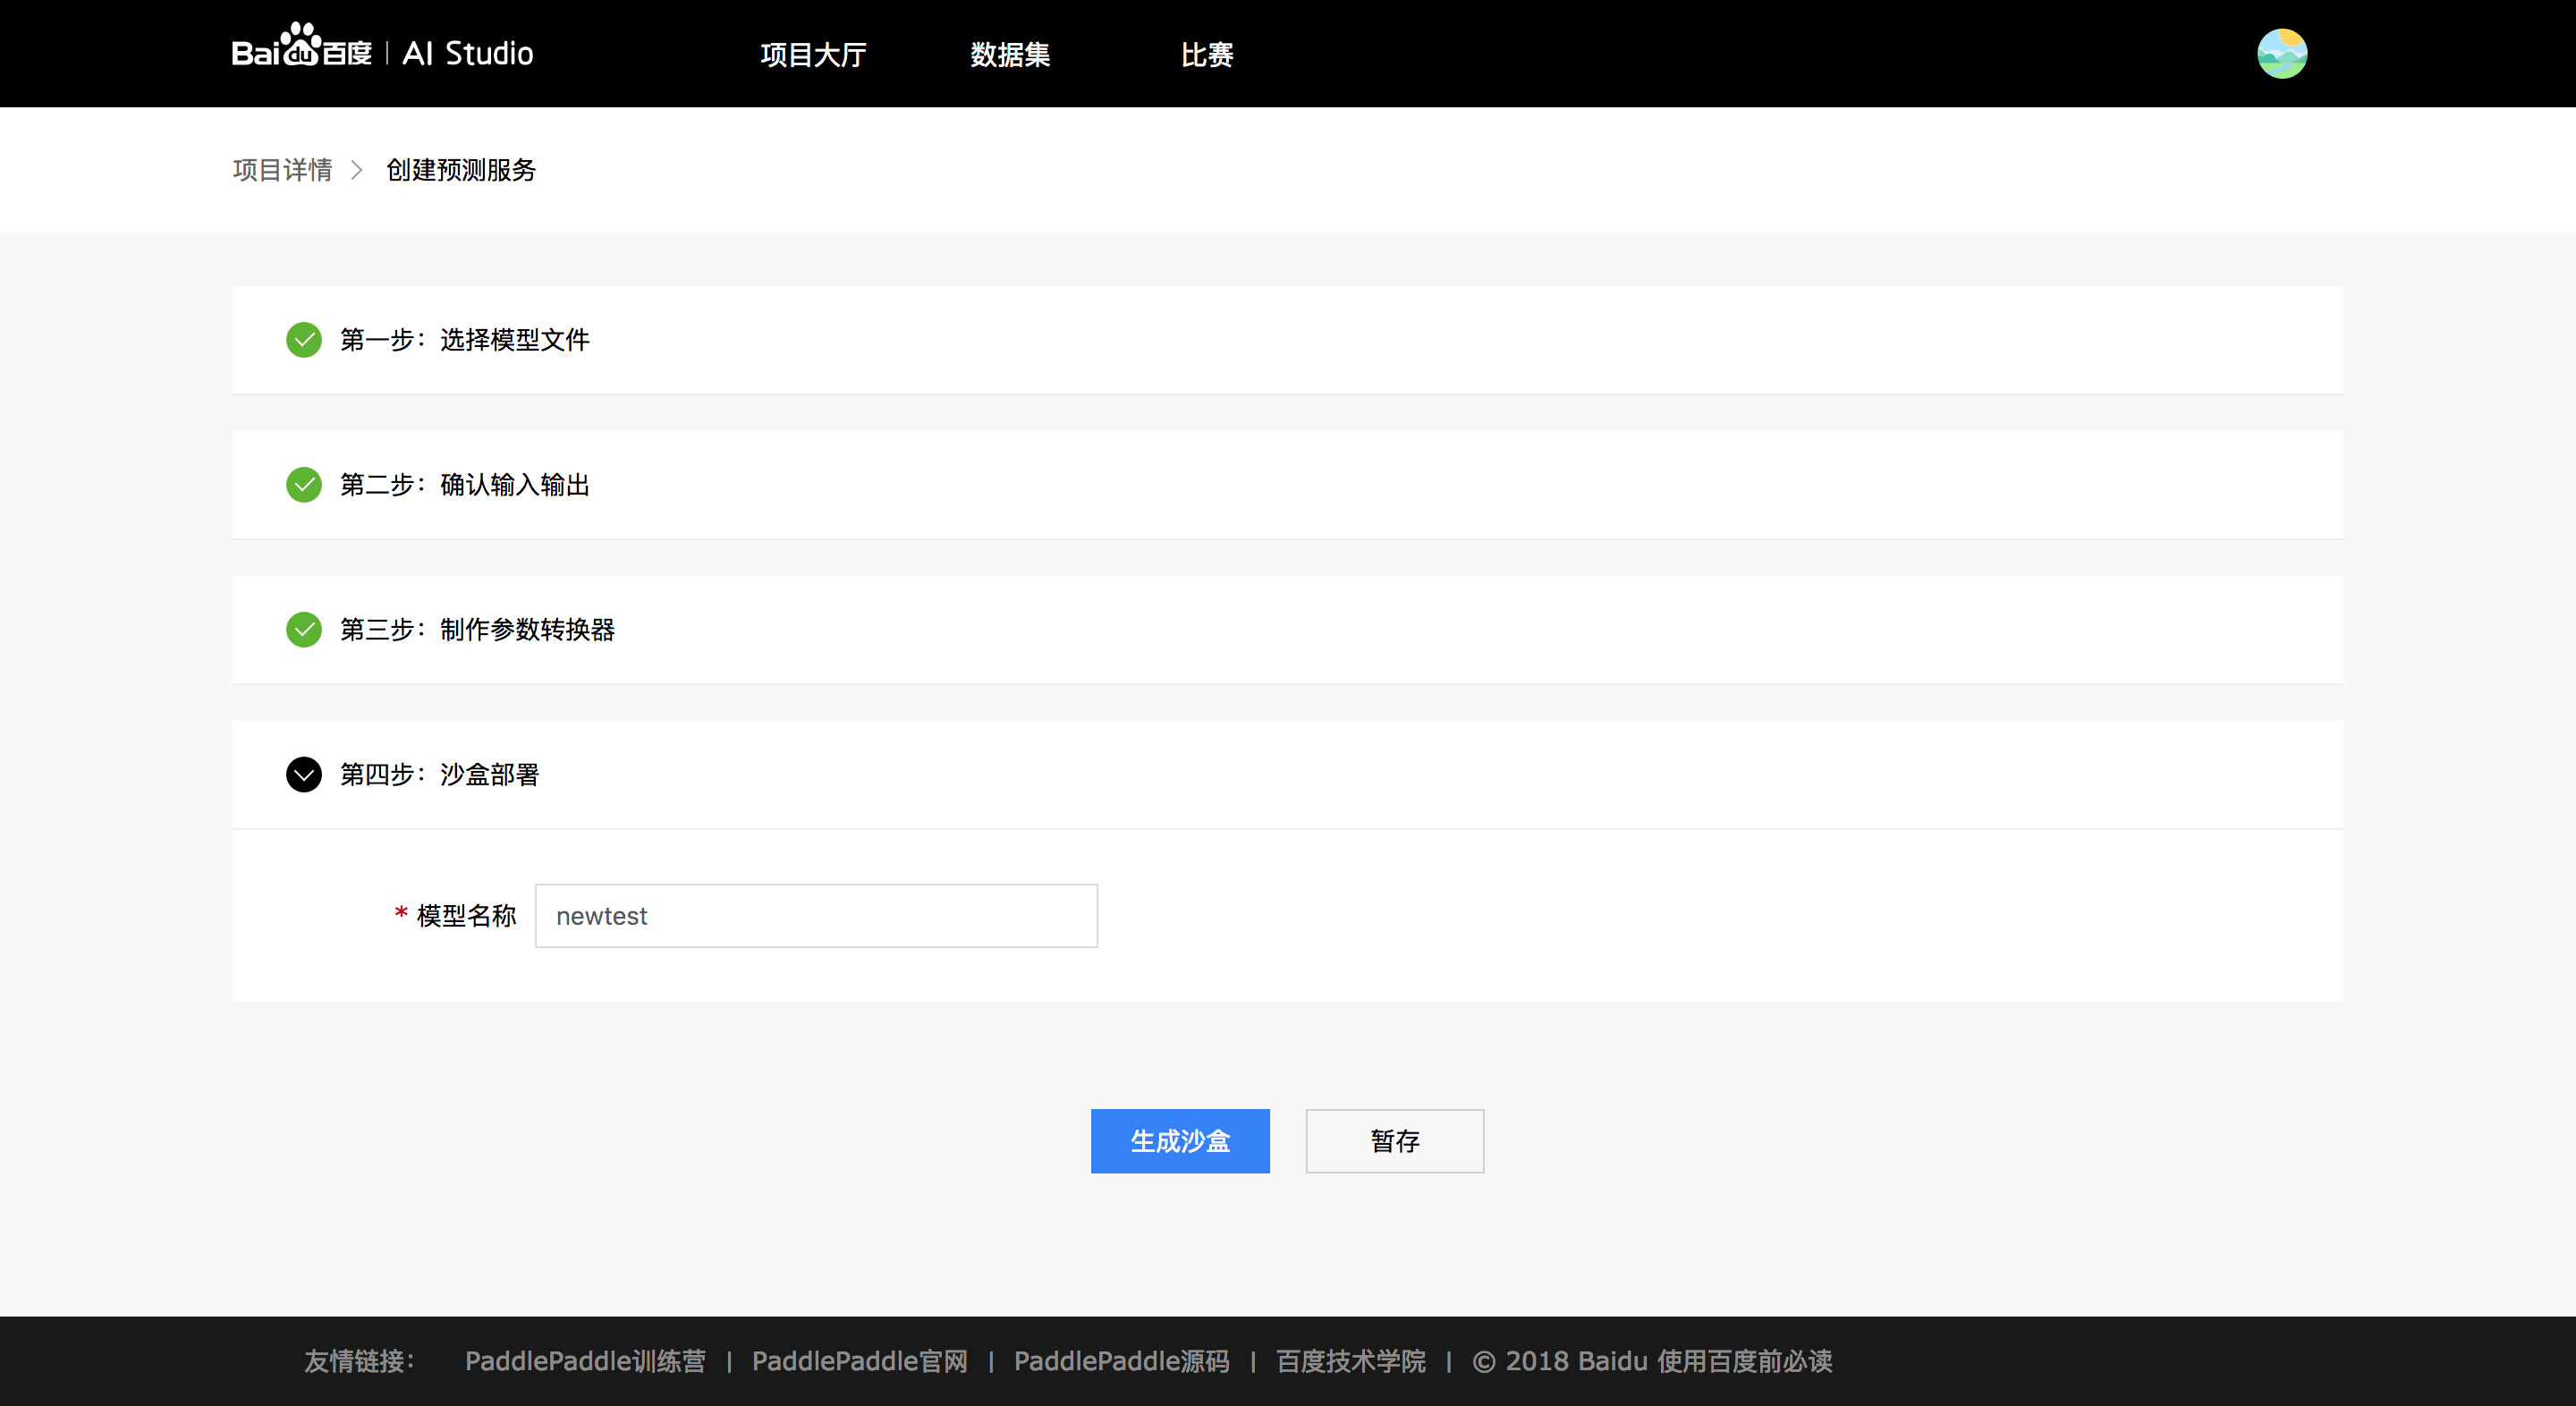Open the user avatar in header
The height and width of the screenshot is (1406, 2576).
2281,53
